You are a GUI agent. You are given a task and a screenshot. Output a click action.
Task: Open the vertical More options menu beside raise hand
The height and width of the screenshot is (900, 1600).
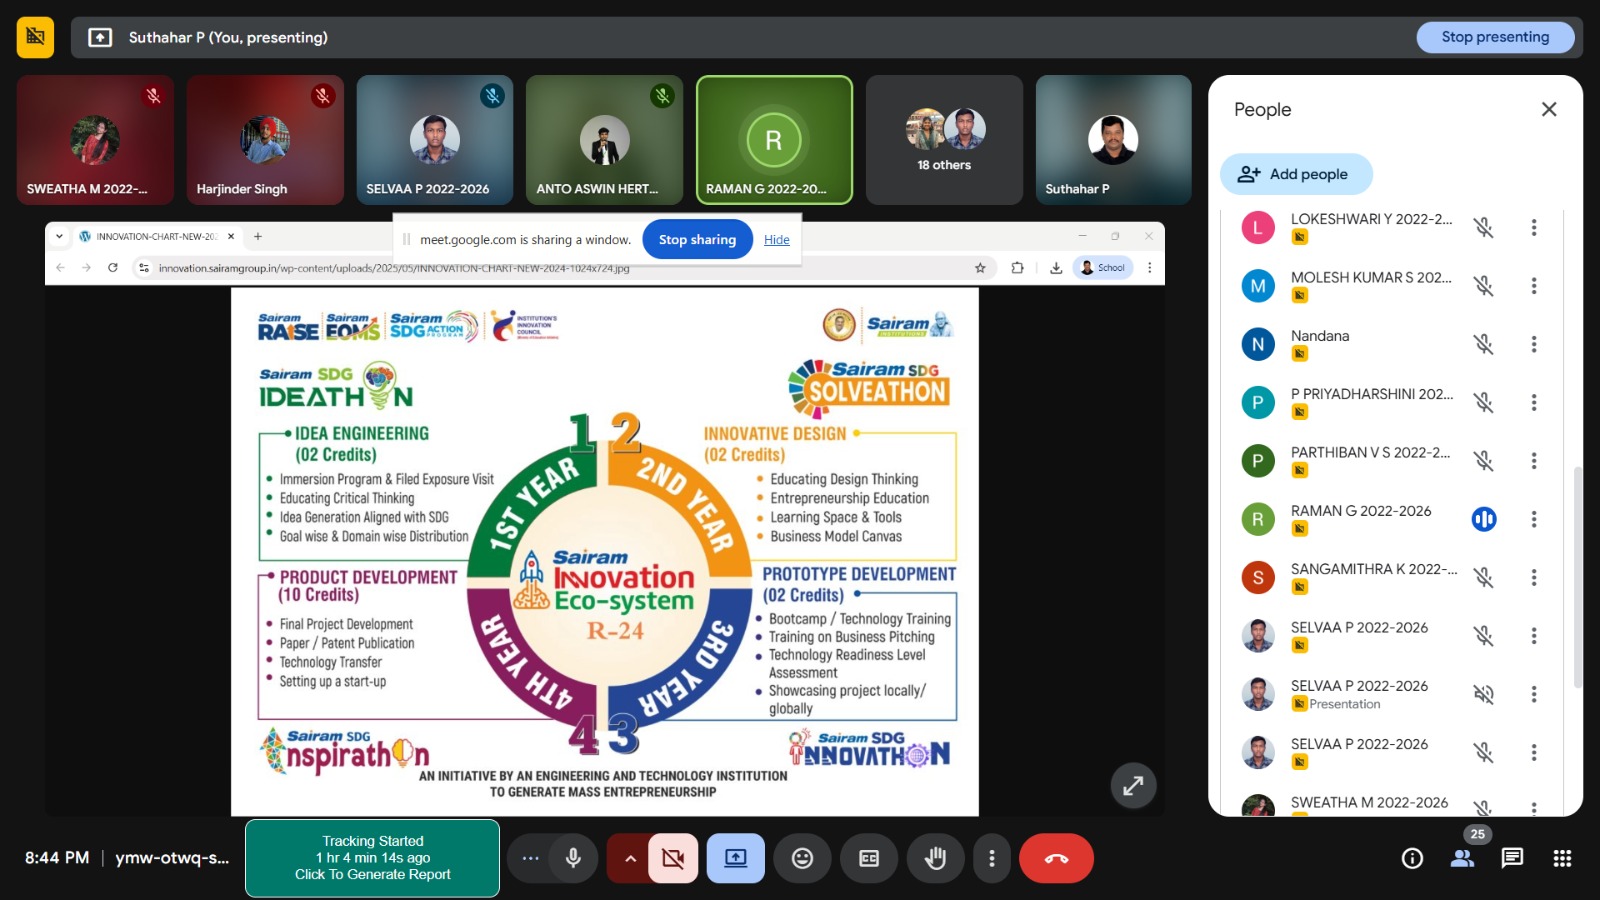[991, 858]
